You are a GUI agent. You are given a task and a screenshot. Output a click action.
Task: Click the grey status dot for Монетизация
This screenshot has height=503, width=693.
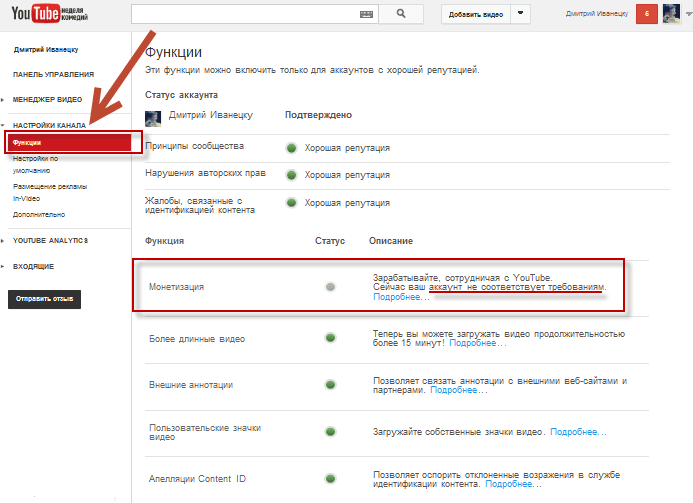click(330, 287)
